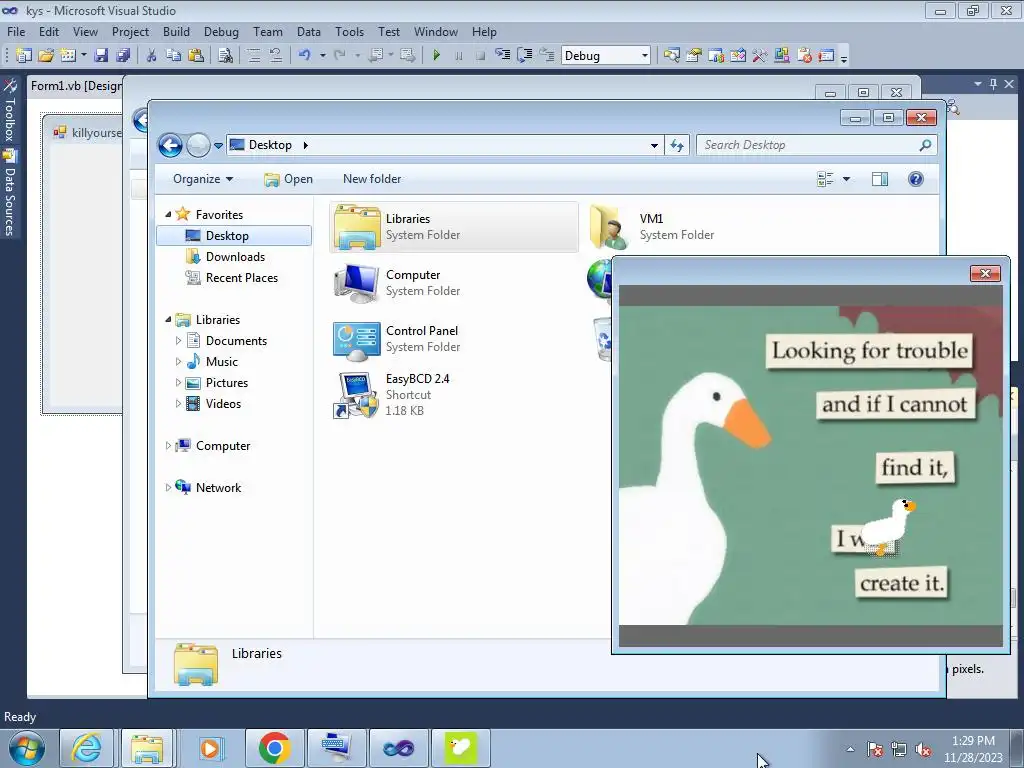Click the Explorer change view icon
Screen dimensions: 1024x768
pos(825,179)
